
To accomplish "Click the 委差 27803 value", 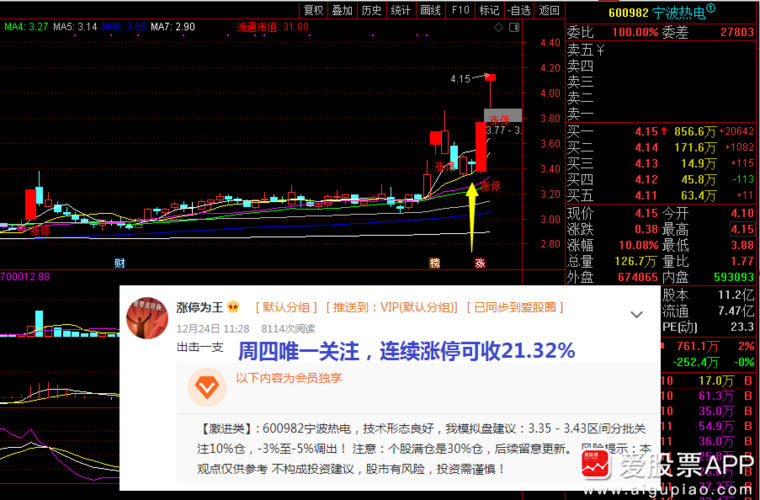I will pos(737,32).
